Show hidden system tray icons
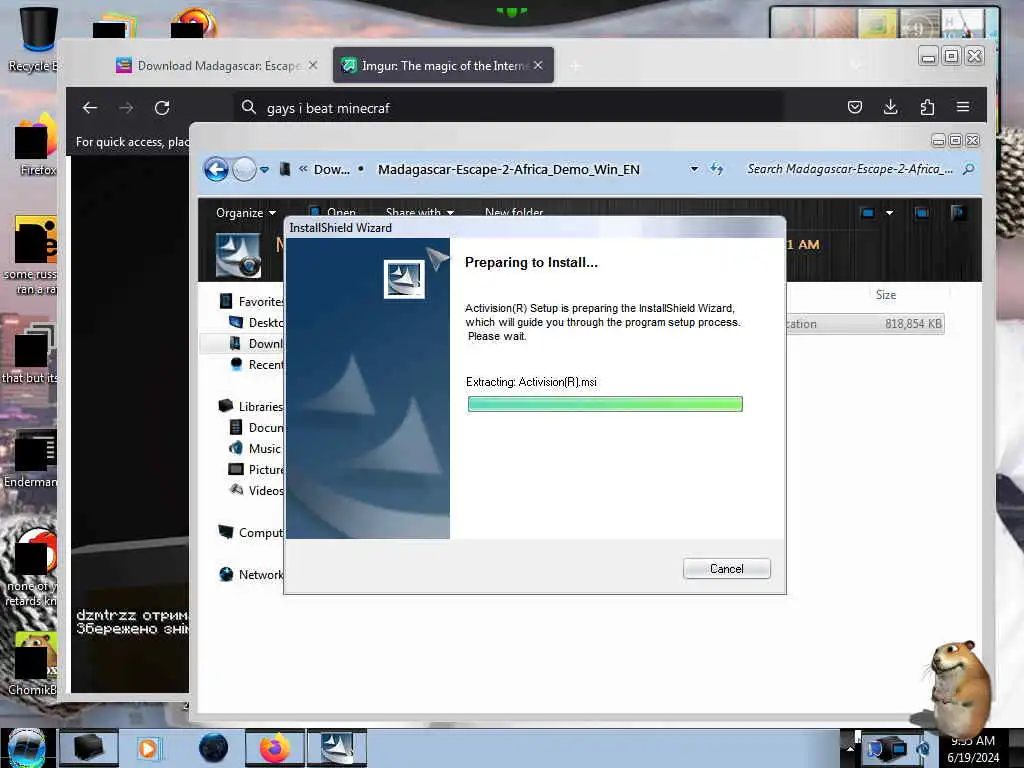The width and height of the screenshot is (1024, 768). (850, 749)
